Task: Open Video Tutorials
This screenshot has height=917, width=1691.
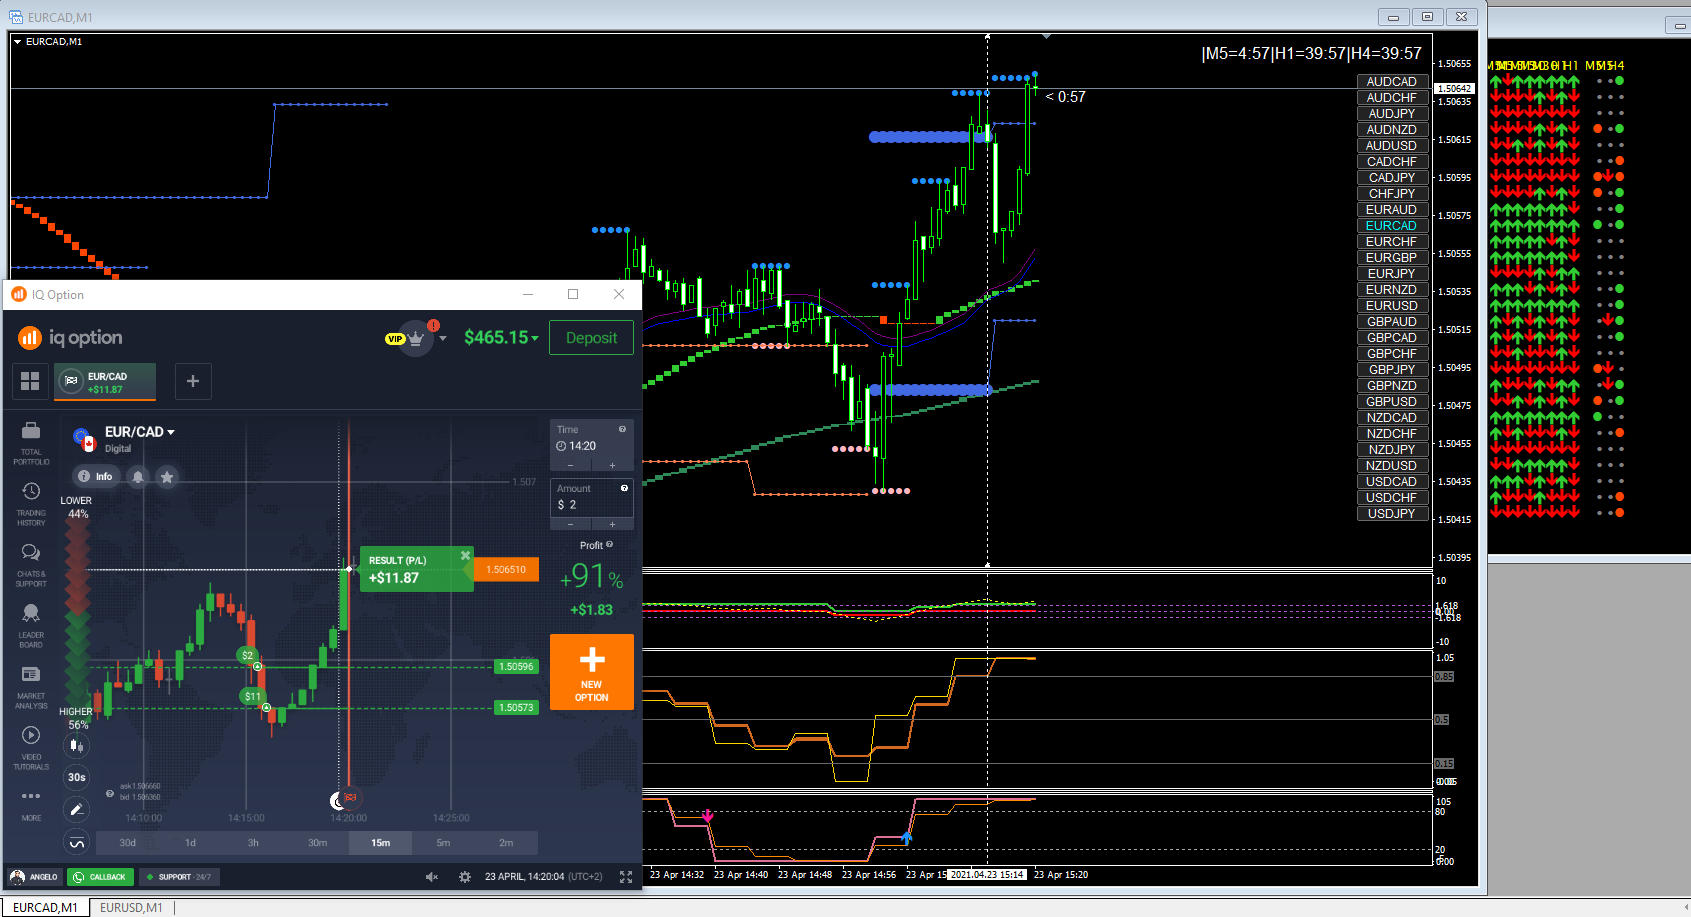Action: (31, 748)
